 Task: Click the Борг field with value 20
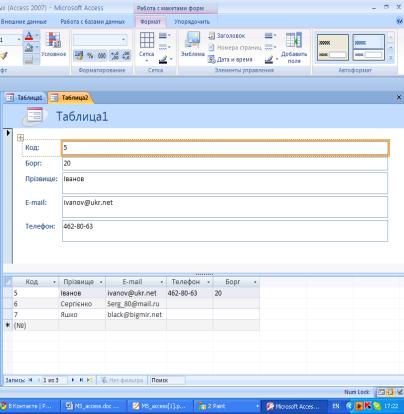point(225,163)
